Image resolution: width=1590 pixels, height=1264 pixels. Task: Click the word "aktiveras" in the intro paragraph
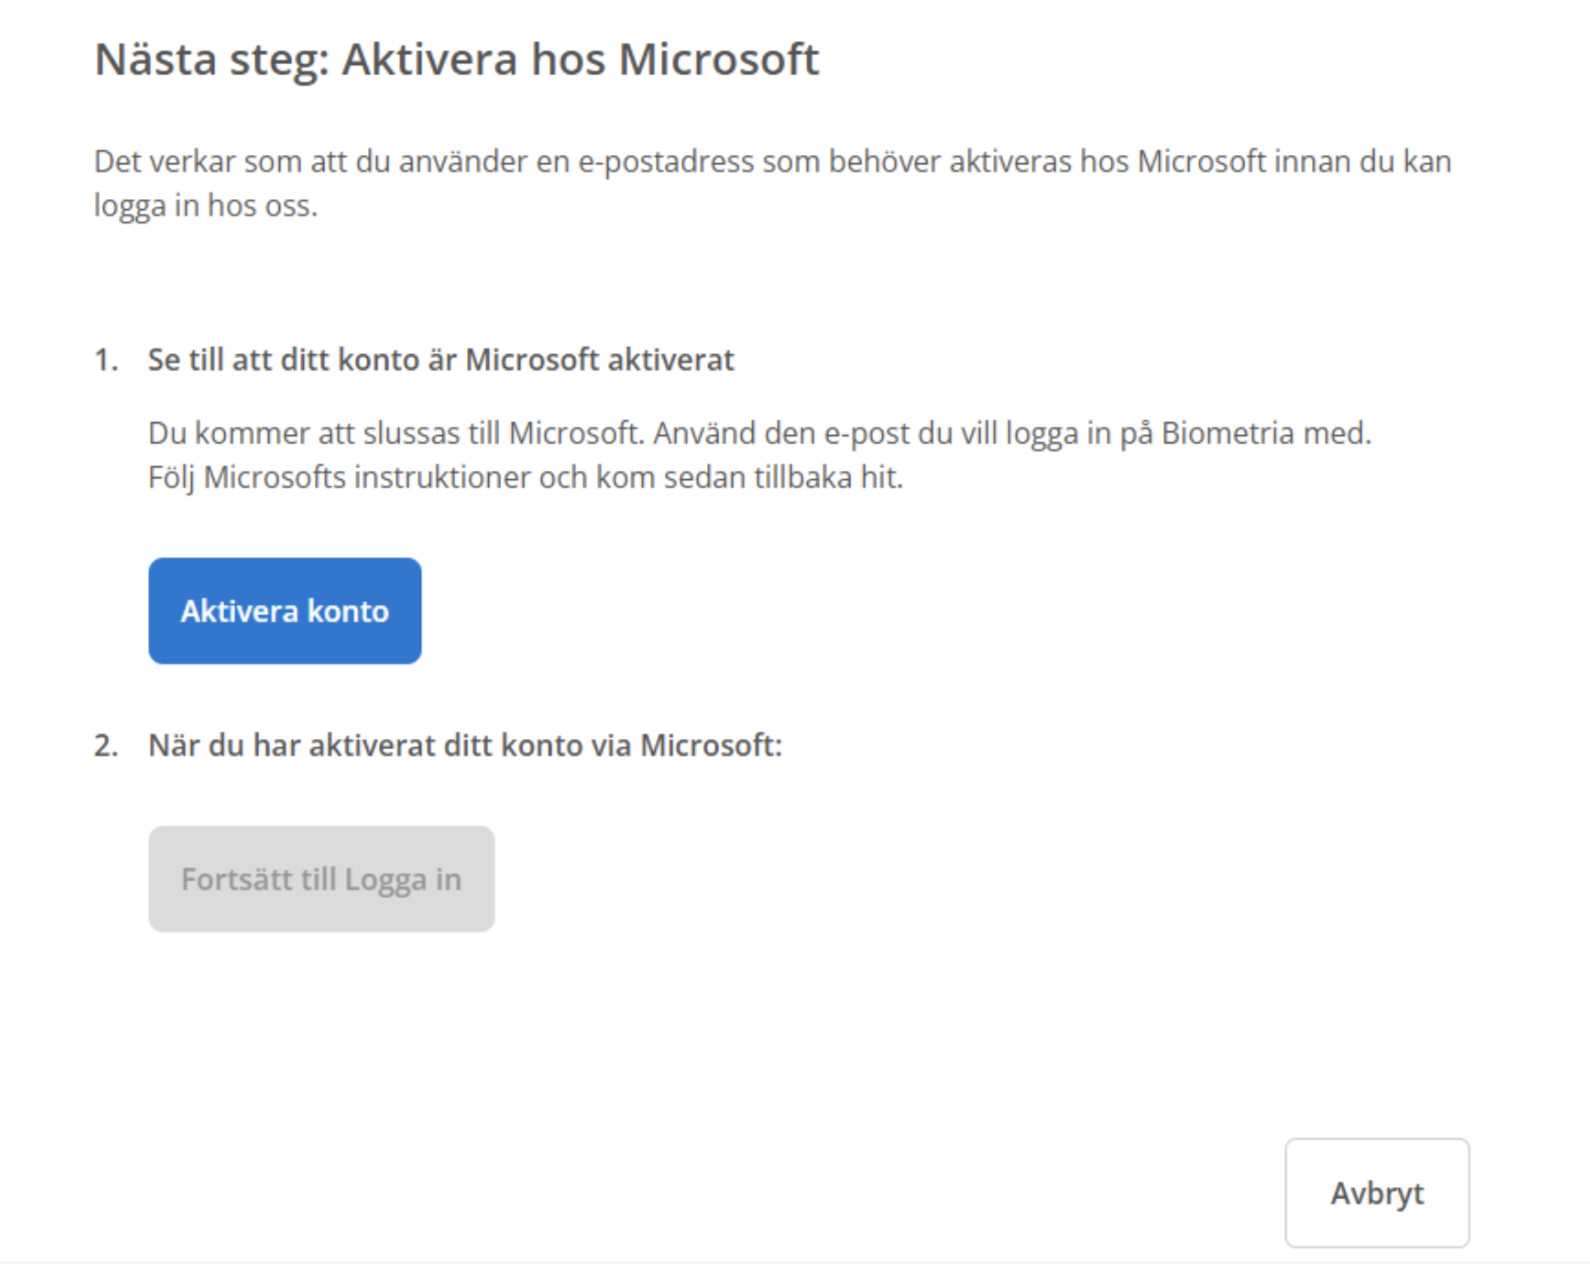tap(1010, 161)
